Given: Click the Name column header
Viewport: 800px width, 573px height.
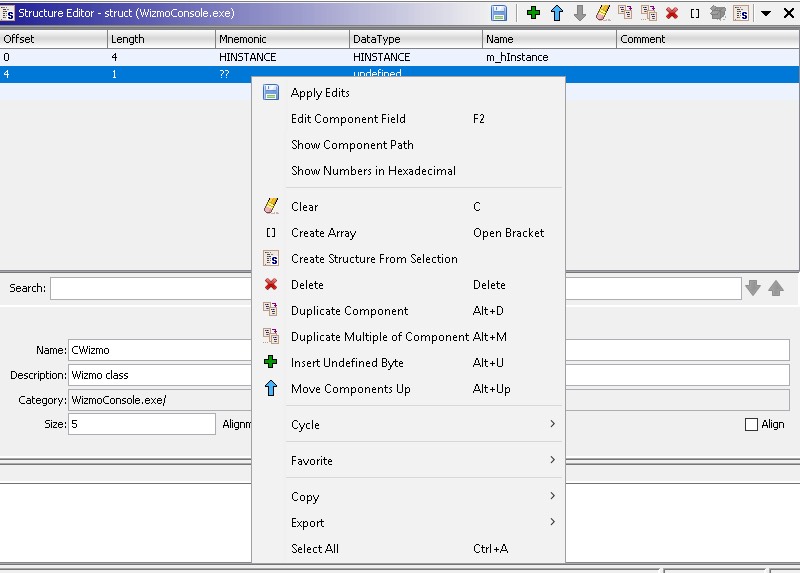Looking at the screenshot, I should point(549,39).
